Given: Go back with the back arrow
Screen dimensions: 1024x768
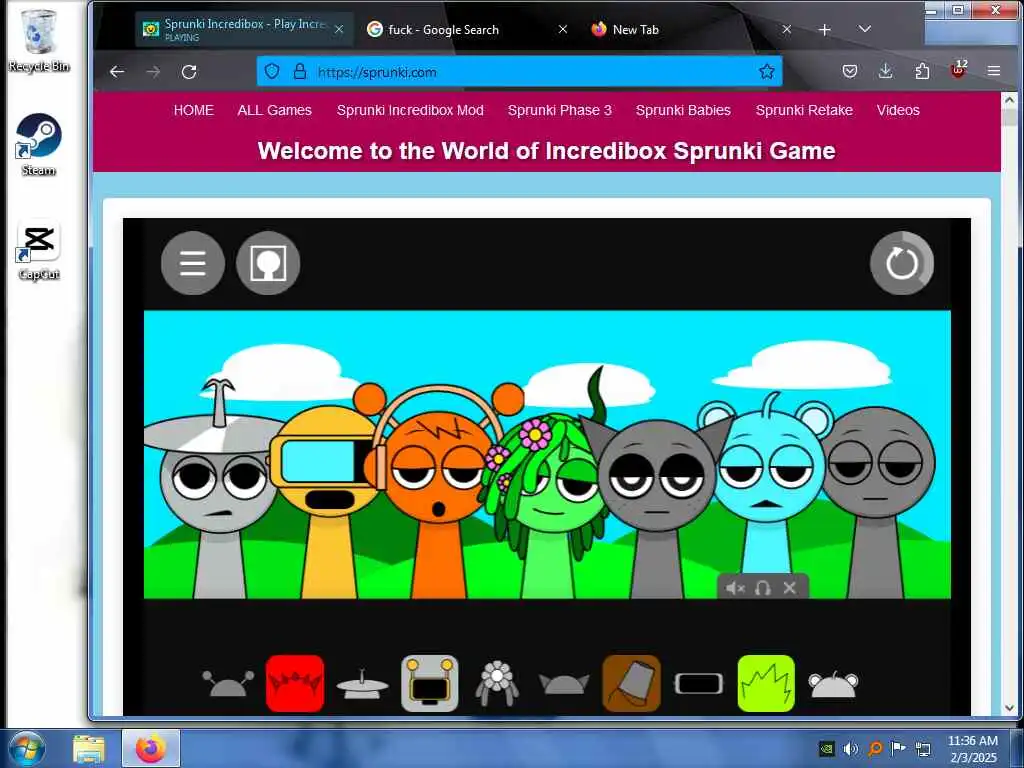Looking at the screenshot, I should click(x=117, y=72).
